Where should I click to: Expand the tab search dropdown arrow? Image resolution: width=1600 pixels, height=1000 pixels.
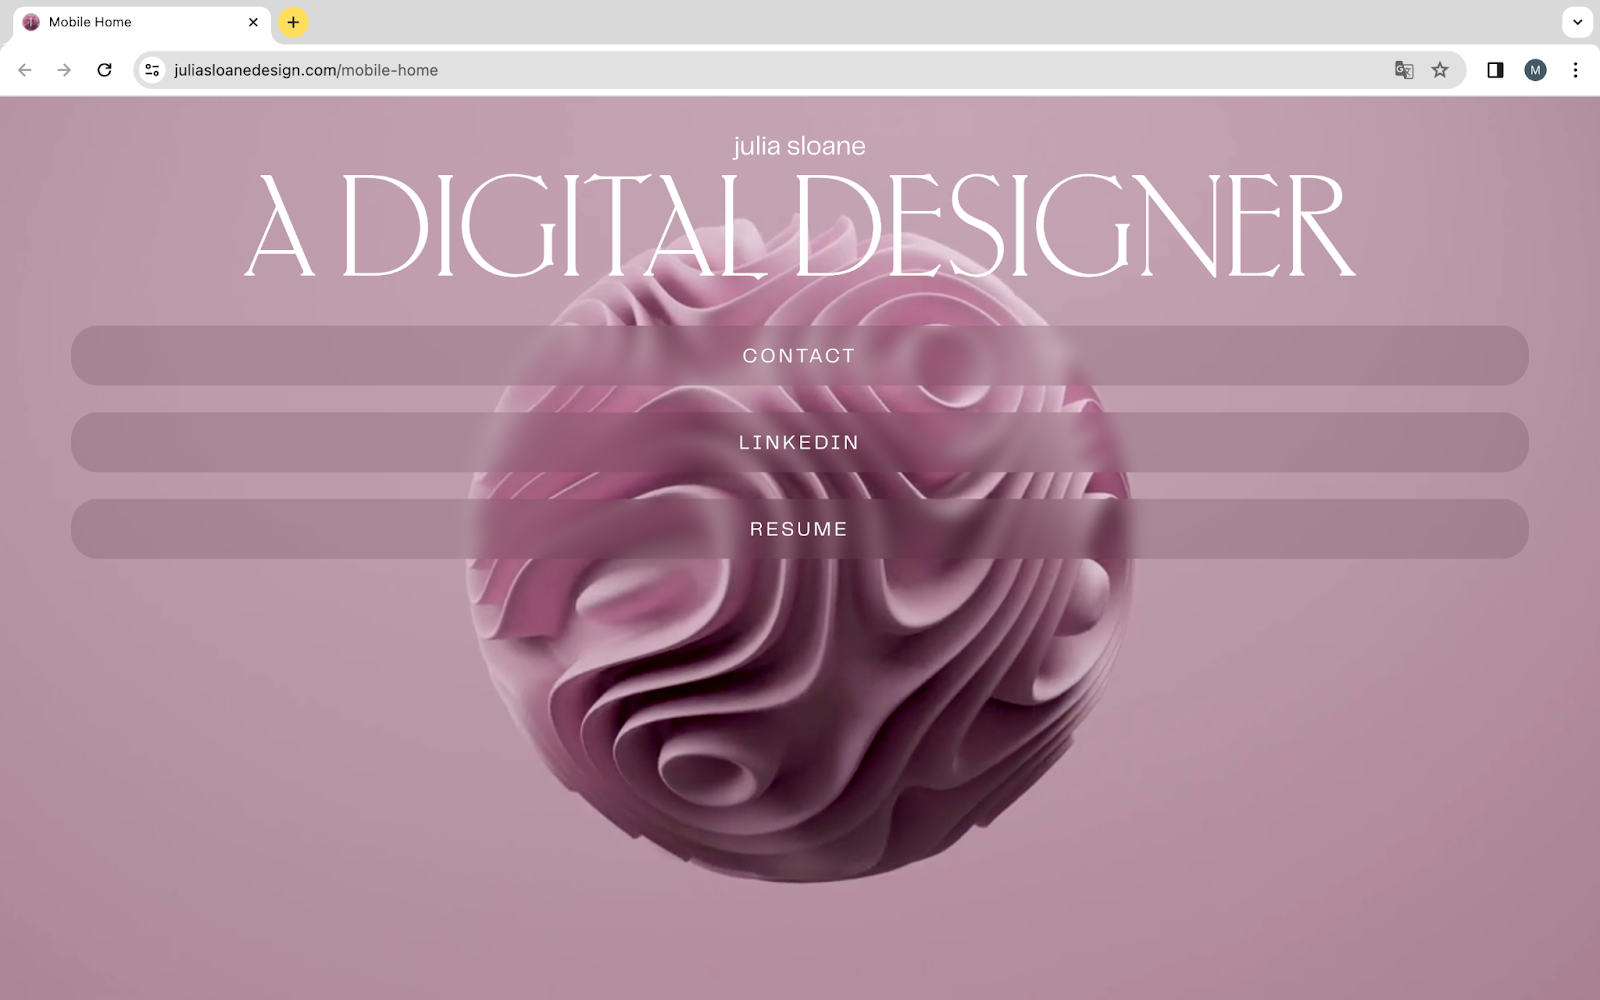tap(1577, 22)
